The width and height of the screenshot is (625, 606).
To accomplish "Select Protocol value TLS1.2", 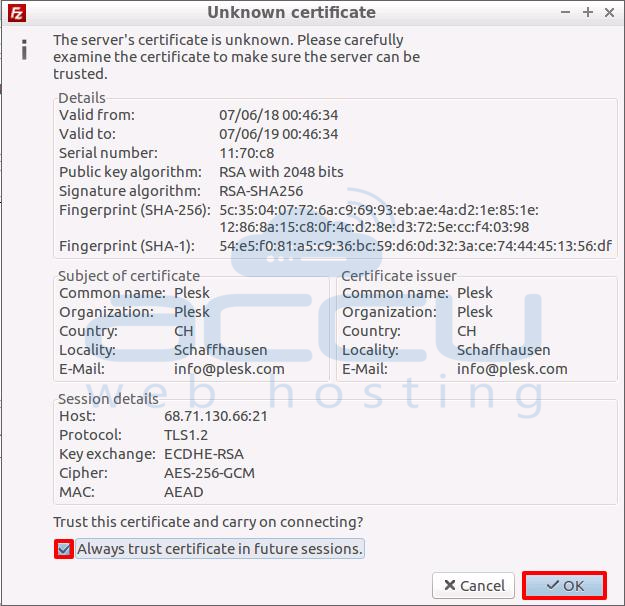I will [186, 435].
